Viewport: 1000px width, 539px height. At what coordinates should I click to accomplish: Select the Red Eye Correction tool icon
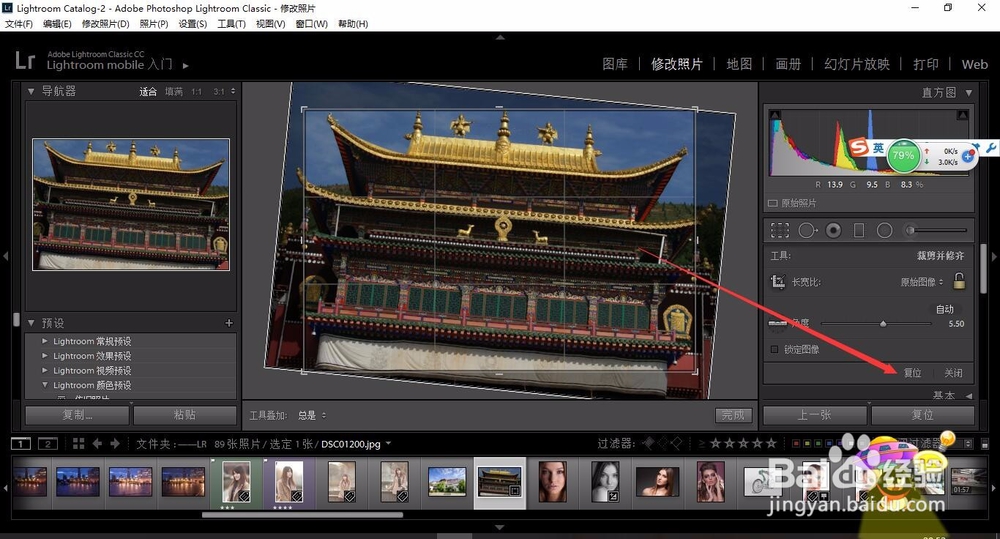pyautogui.click(x=833, y=230)
